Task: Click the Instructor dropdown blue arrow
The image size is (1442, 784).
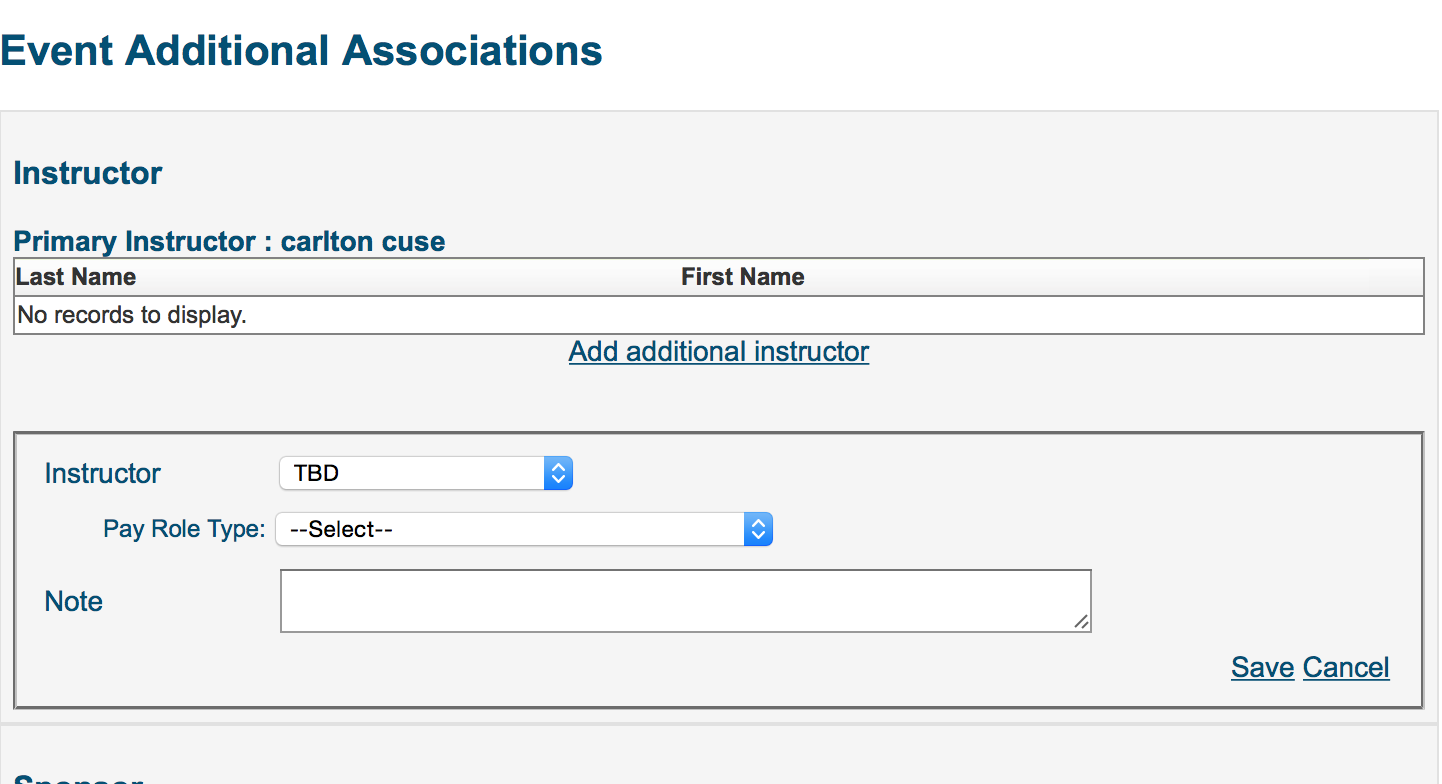Action: [x=558, y=473]
